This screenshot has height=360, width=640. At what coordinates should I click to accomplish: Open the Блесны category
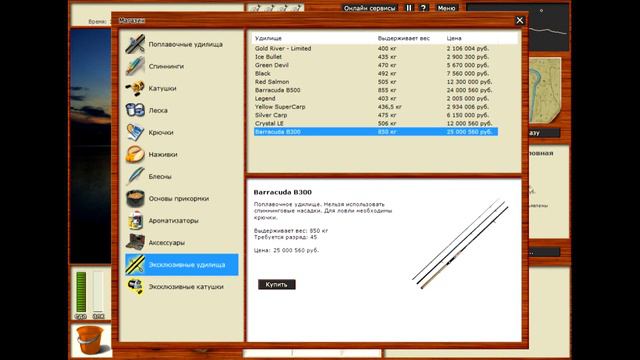point(182,176)
